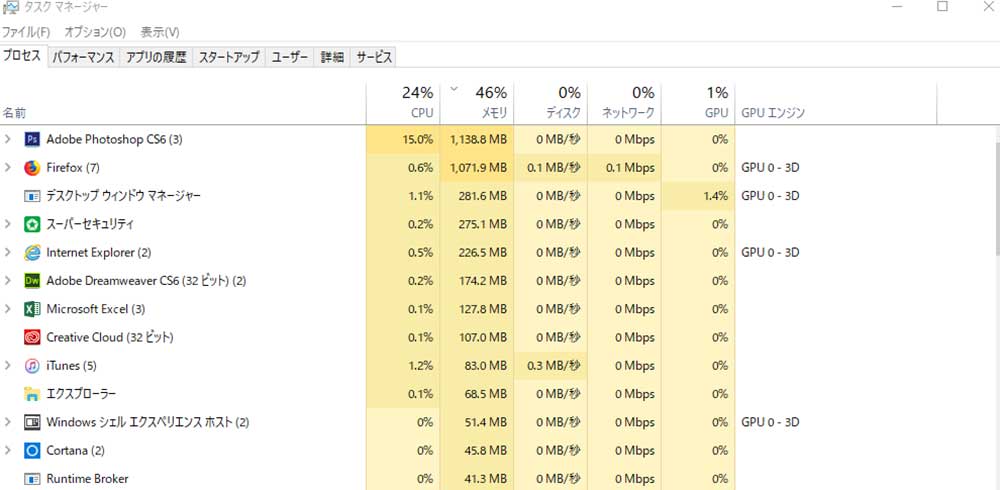Select the Firefox (7) row name

pos(73,168)
